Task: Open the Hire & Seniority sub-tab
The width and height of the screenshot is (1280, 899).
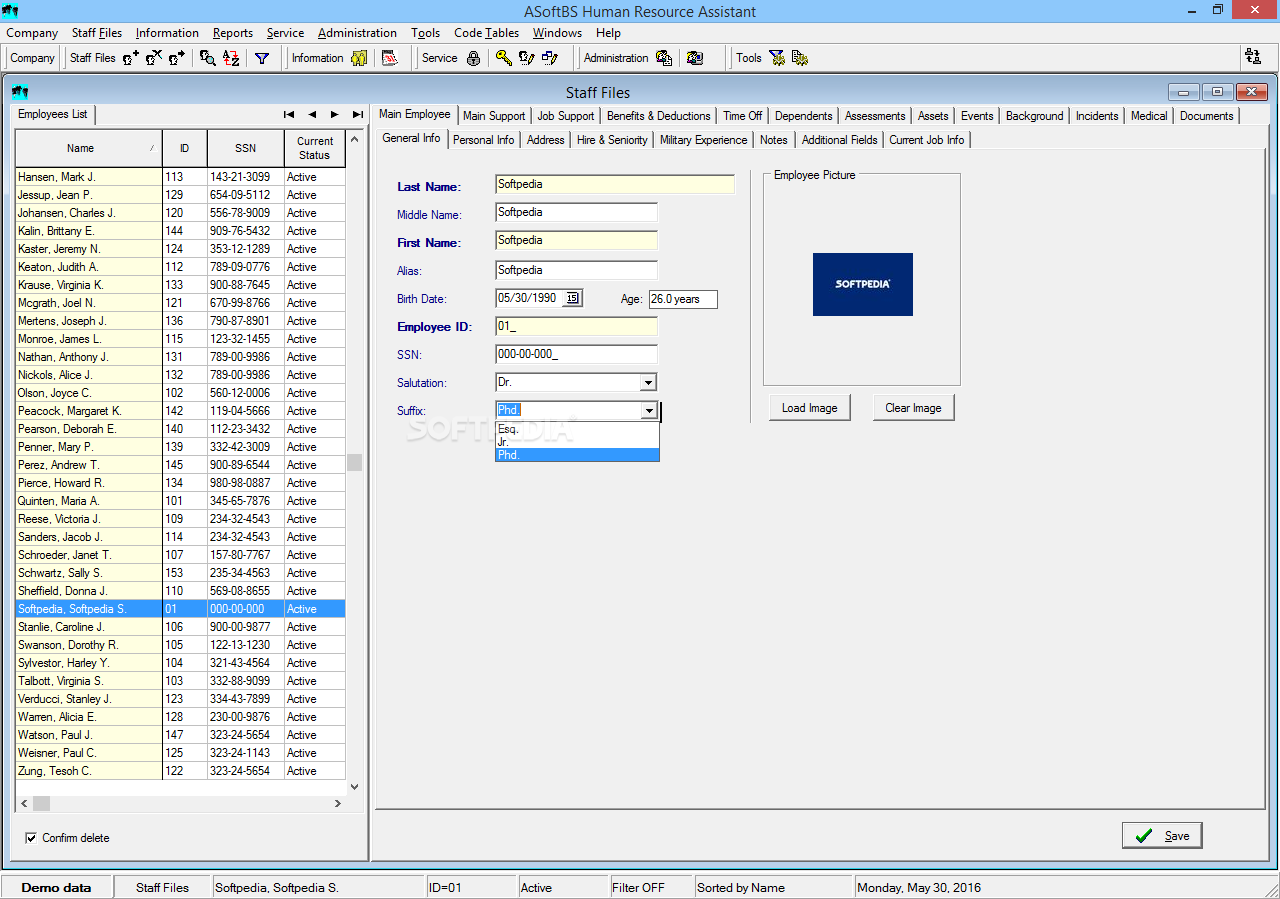Action: pyautogui.click(x=612, y=140)
